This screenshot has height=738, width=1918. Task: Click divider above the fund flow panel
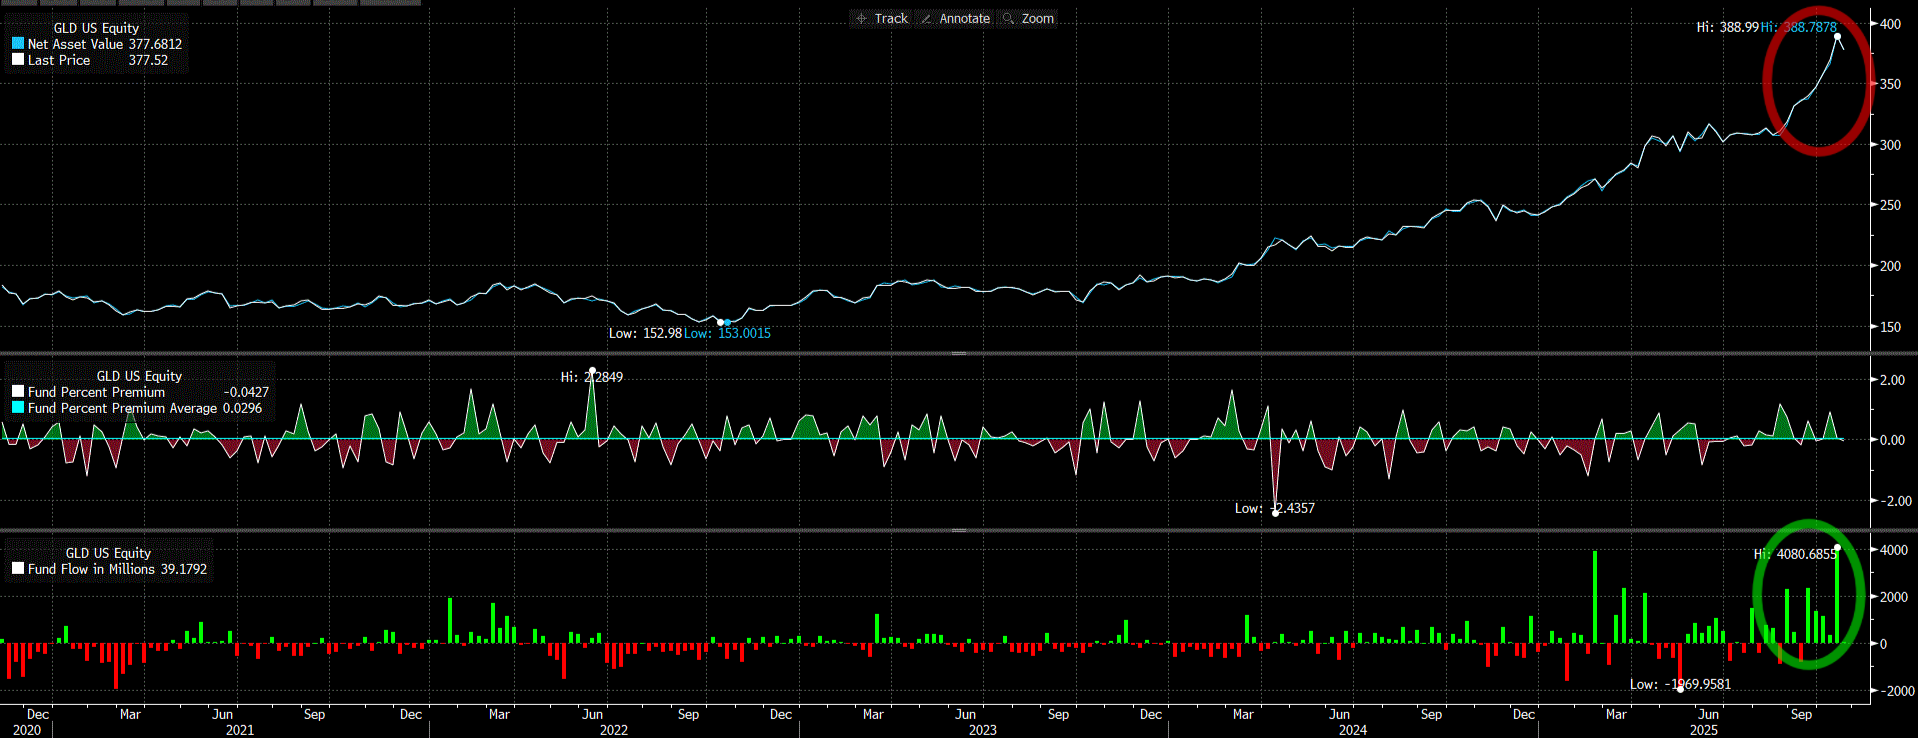958,530
